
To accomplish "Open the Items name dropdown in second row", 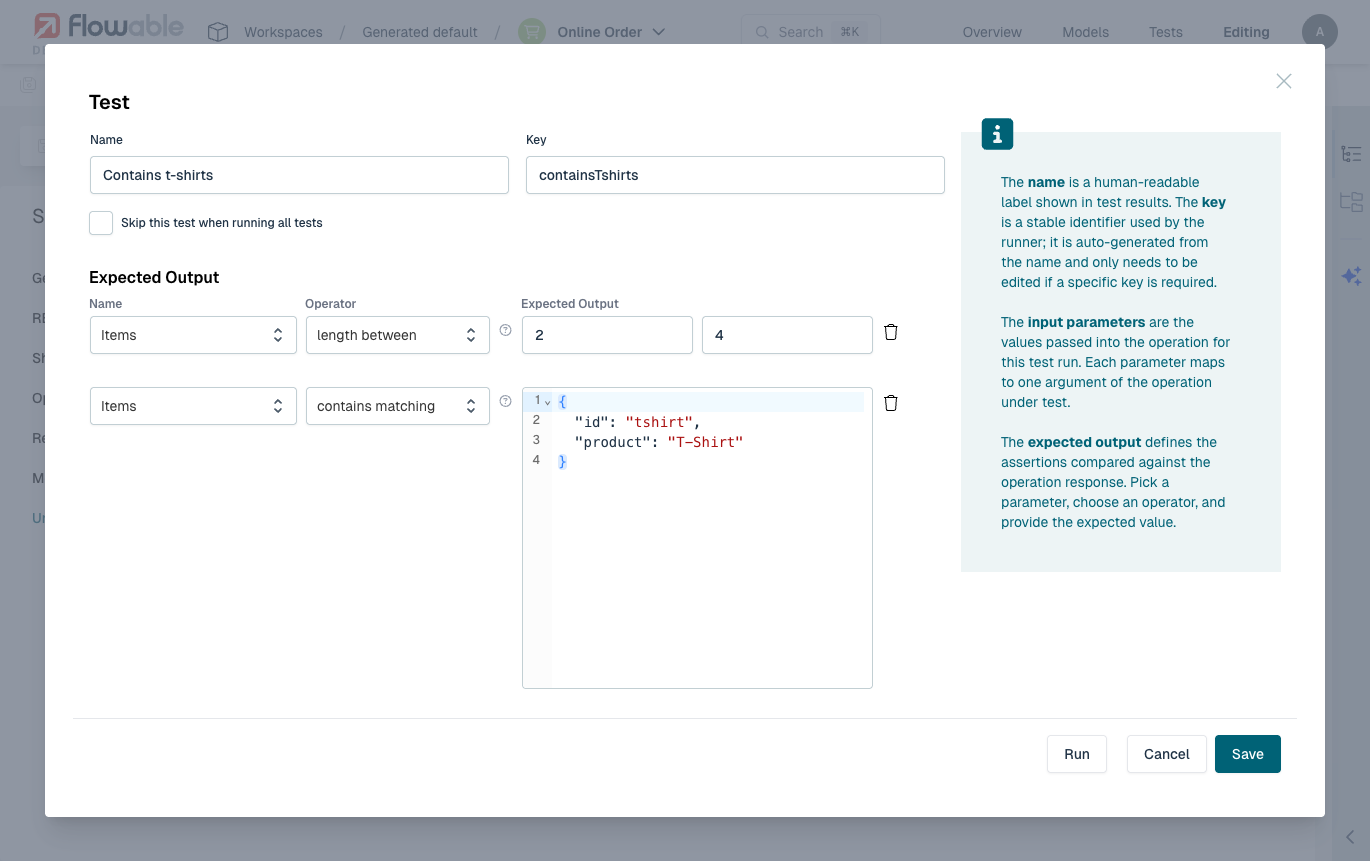I will pos(193,406).
